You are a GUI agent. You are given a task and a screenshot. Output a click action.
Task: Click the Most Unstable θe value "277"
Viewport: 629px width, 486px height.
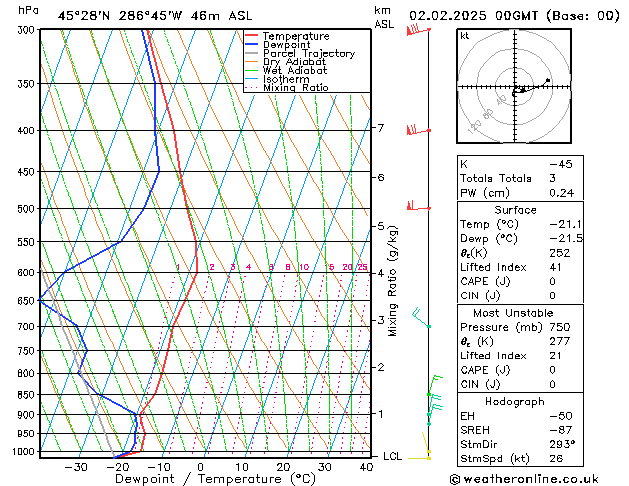click(560, 341)
